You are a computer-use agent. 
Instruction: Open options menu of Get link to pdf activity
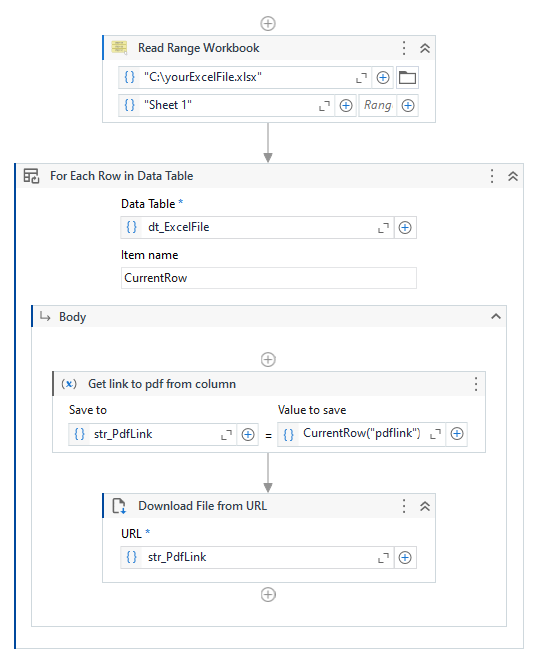pyautogui.click(x=476, y=384)
